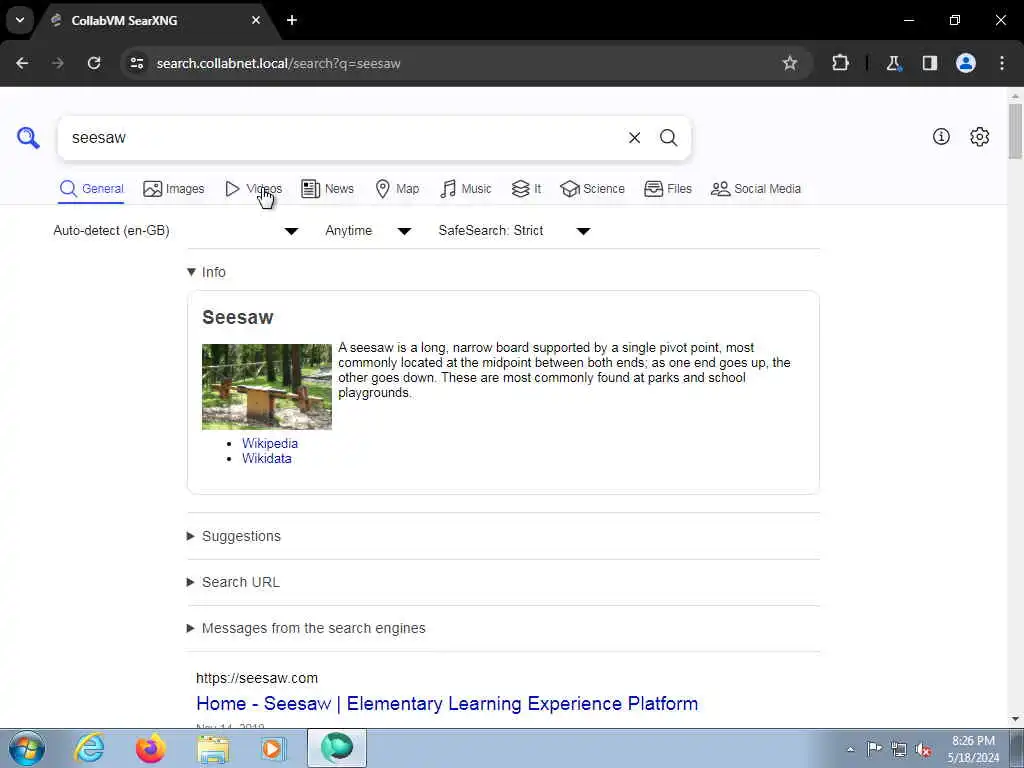Reload the current page
The image size is (1024, 768).
coord(94,63)
